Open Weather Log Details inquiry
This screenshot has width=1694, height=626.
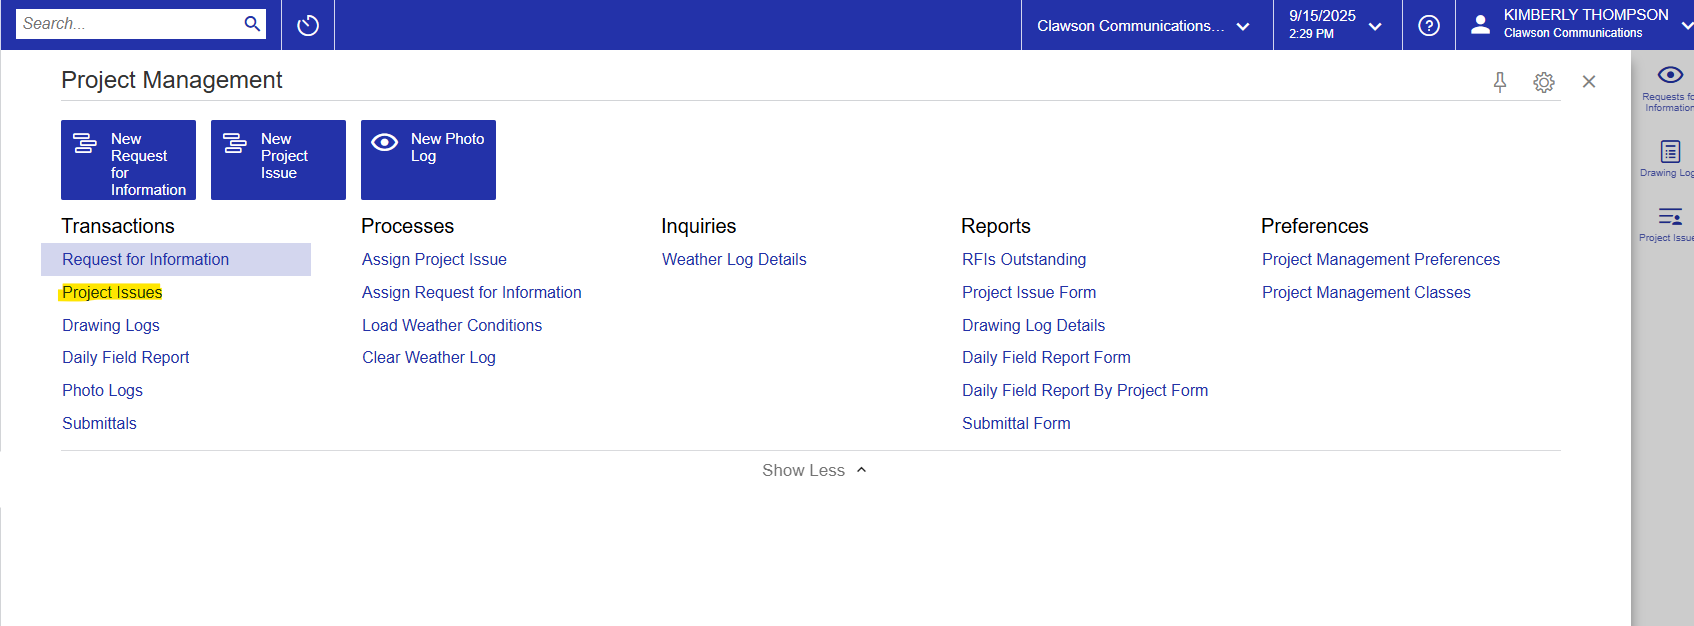pos(734,259)
